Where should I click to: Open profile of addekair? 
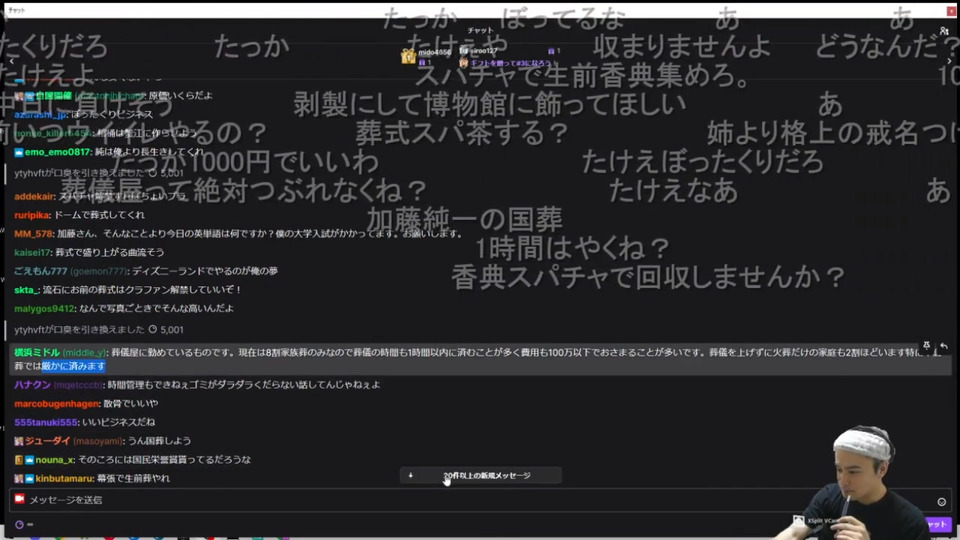34,197
